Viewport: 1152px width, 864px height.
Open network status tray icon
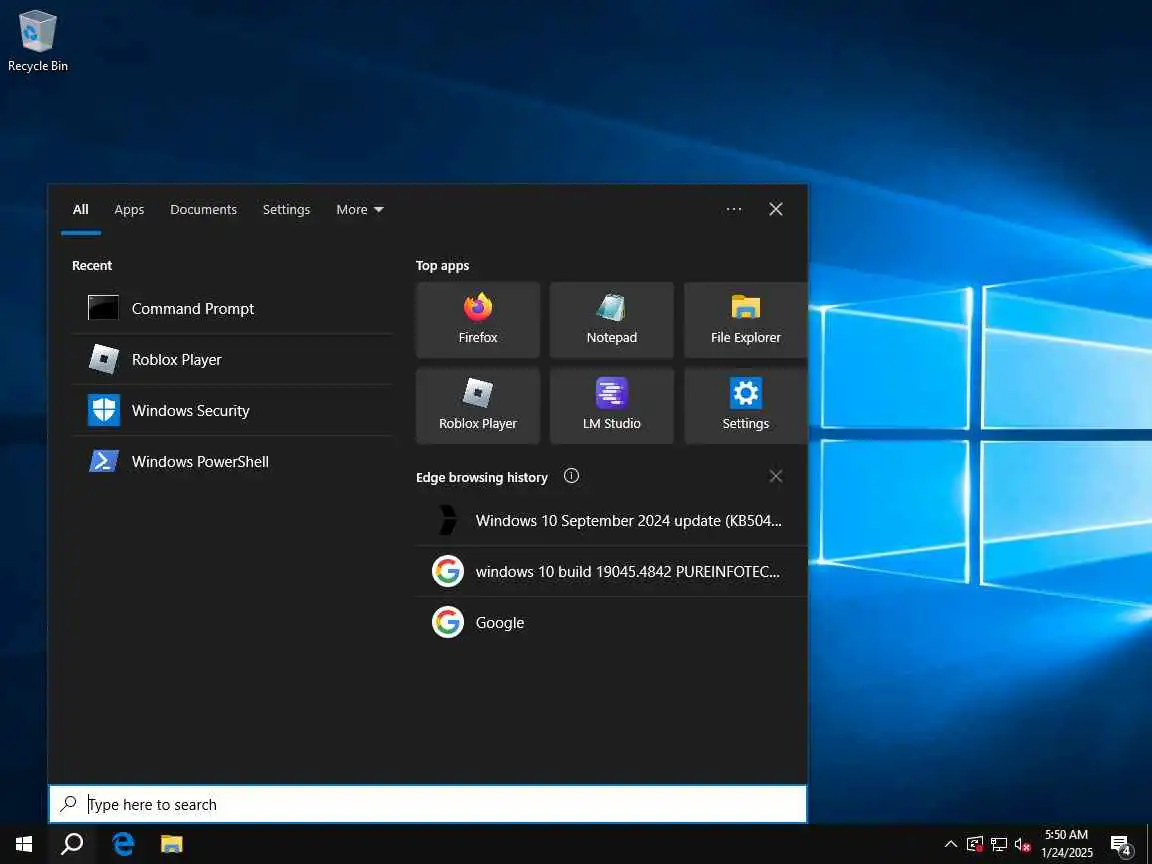pos(998,844)
